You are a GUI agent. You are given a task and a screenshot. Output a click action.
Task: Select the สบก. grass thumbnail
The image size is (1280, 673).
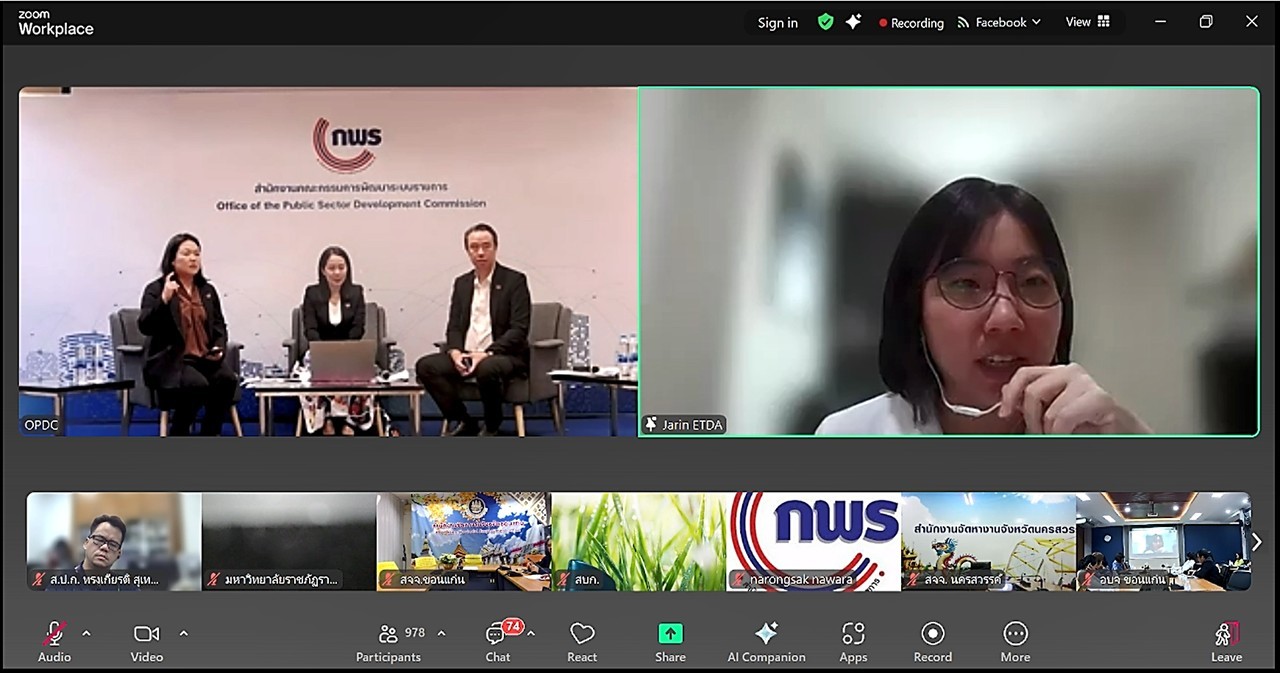[x=638, y=542]
